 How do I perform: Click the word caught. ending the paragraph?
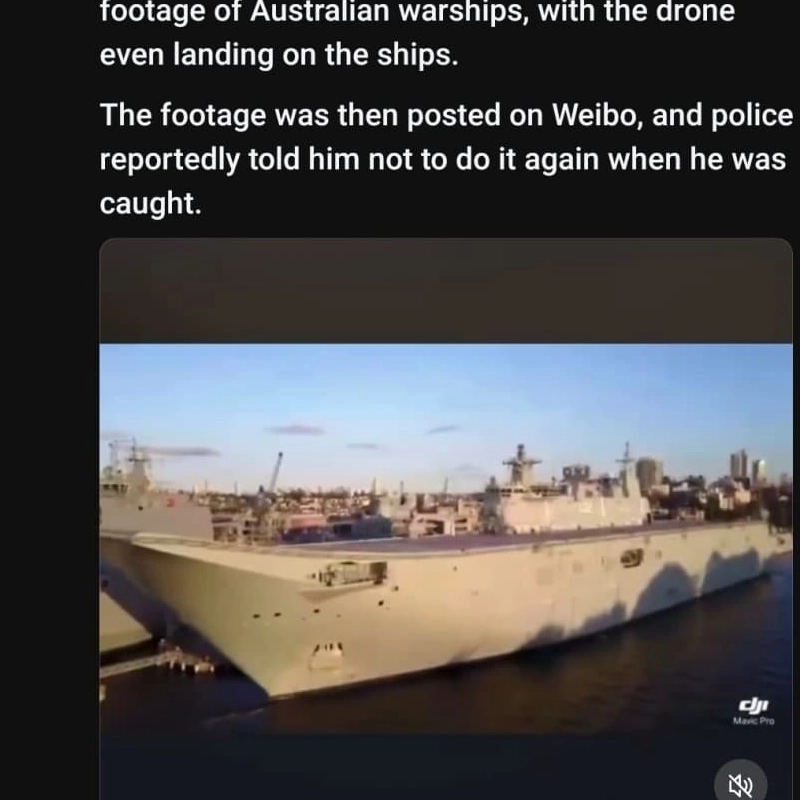click(151, 204)
